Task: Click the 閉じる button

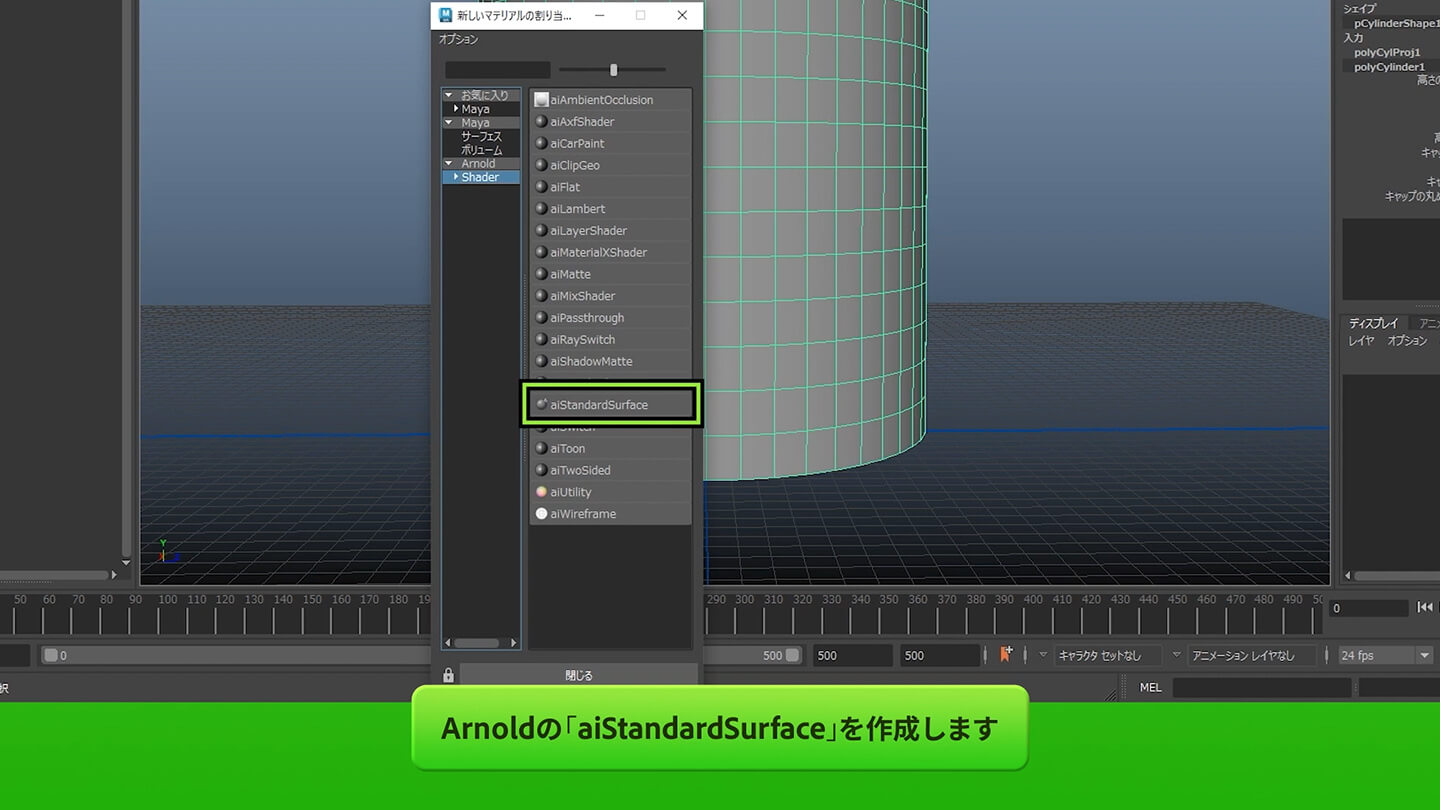Action: pyautogui.click(x=579, y=675)
